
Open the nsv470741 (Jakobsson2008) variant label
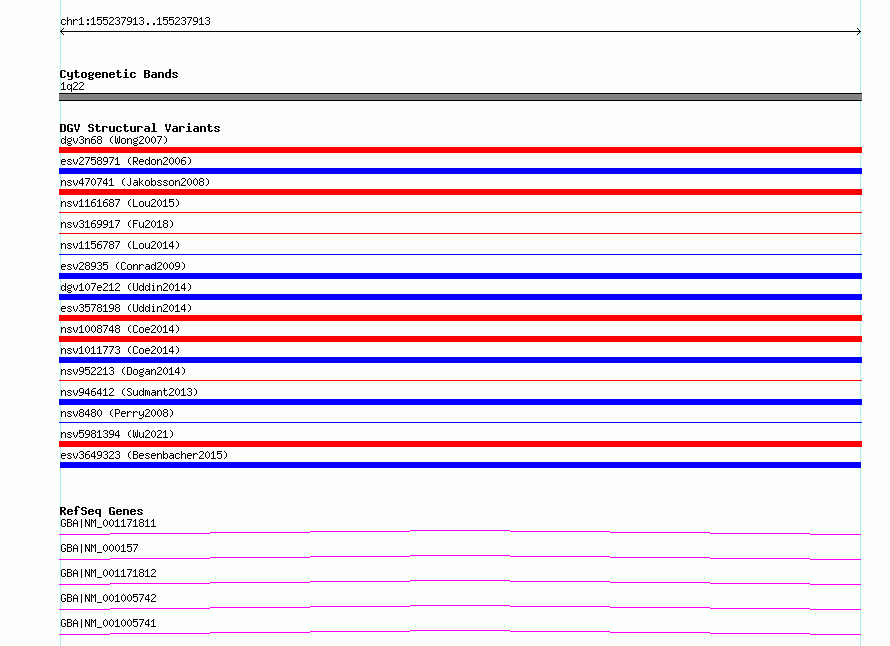coord(135,182)
